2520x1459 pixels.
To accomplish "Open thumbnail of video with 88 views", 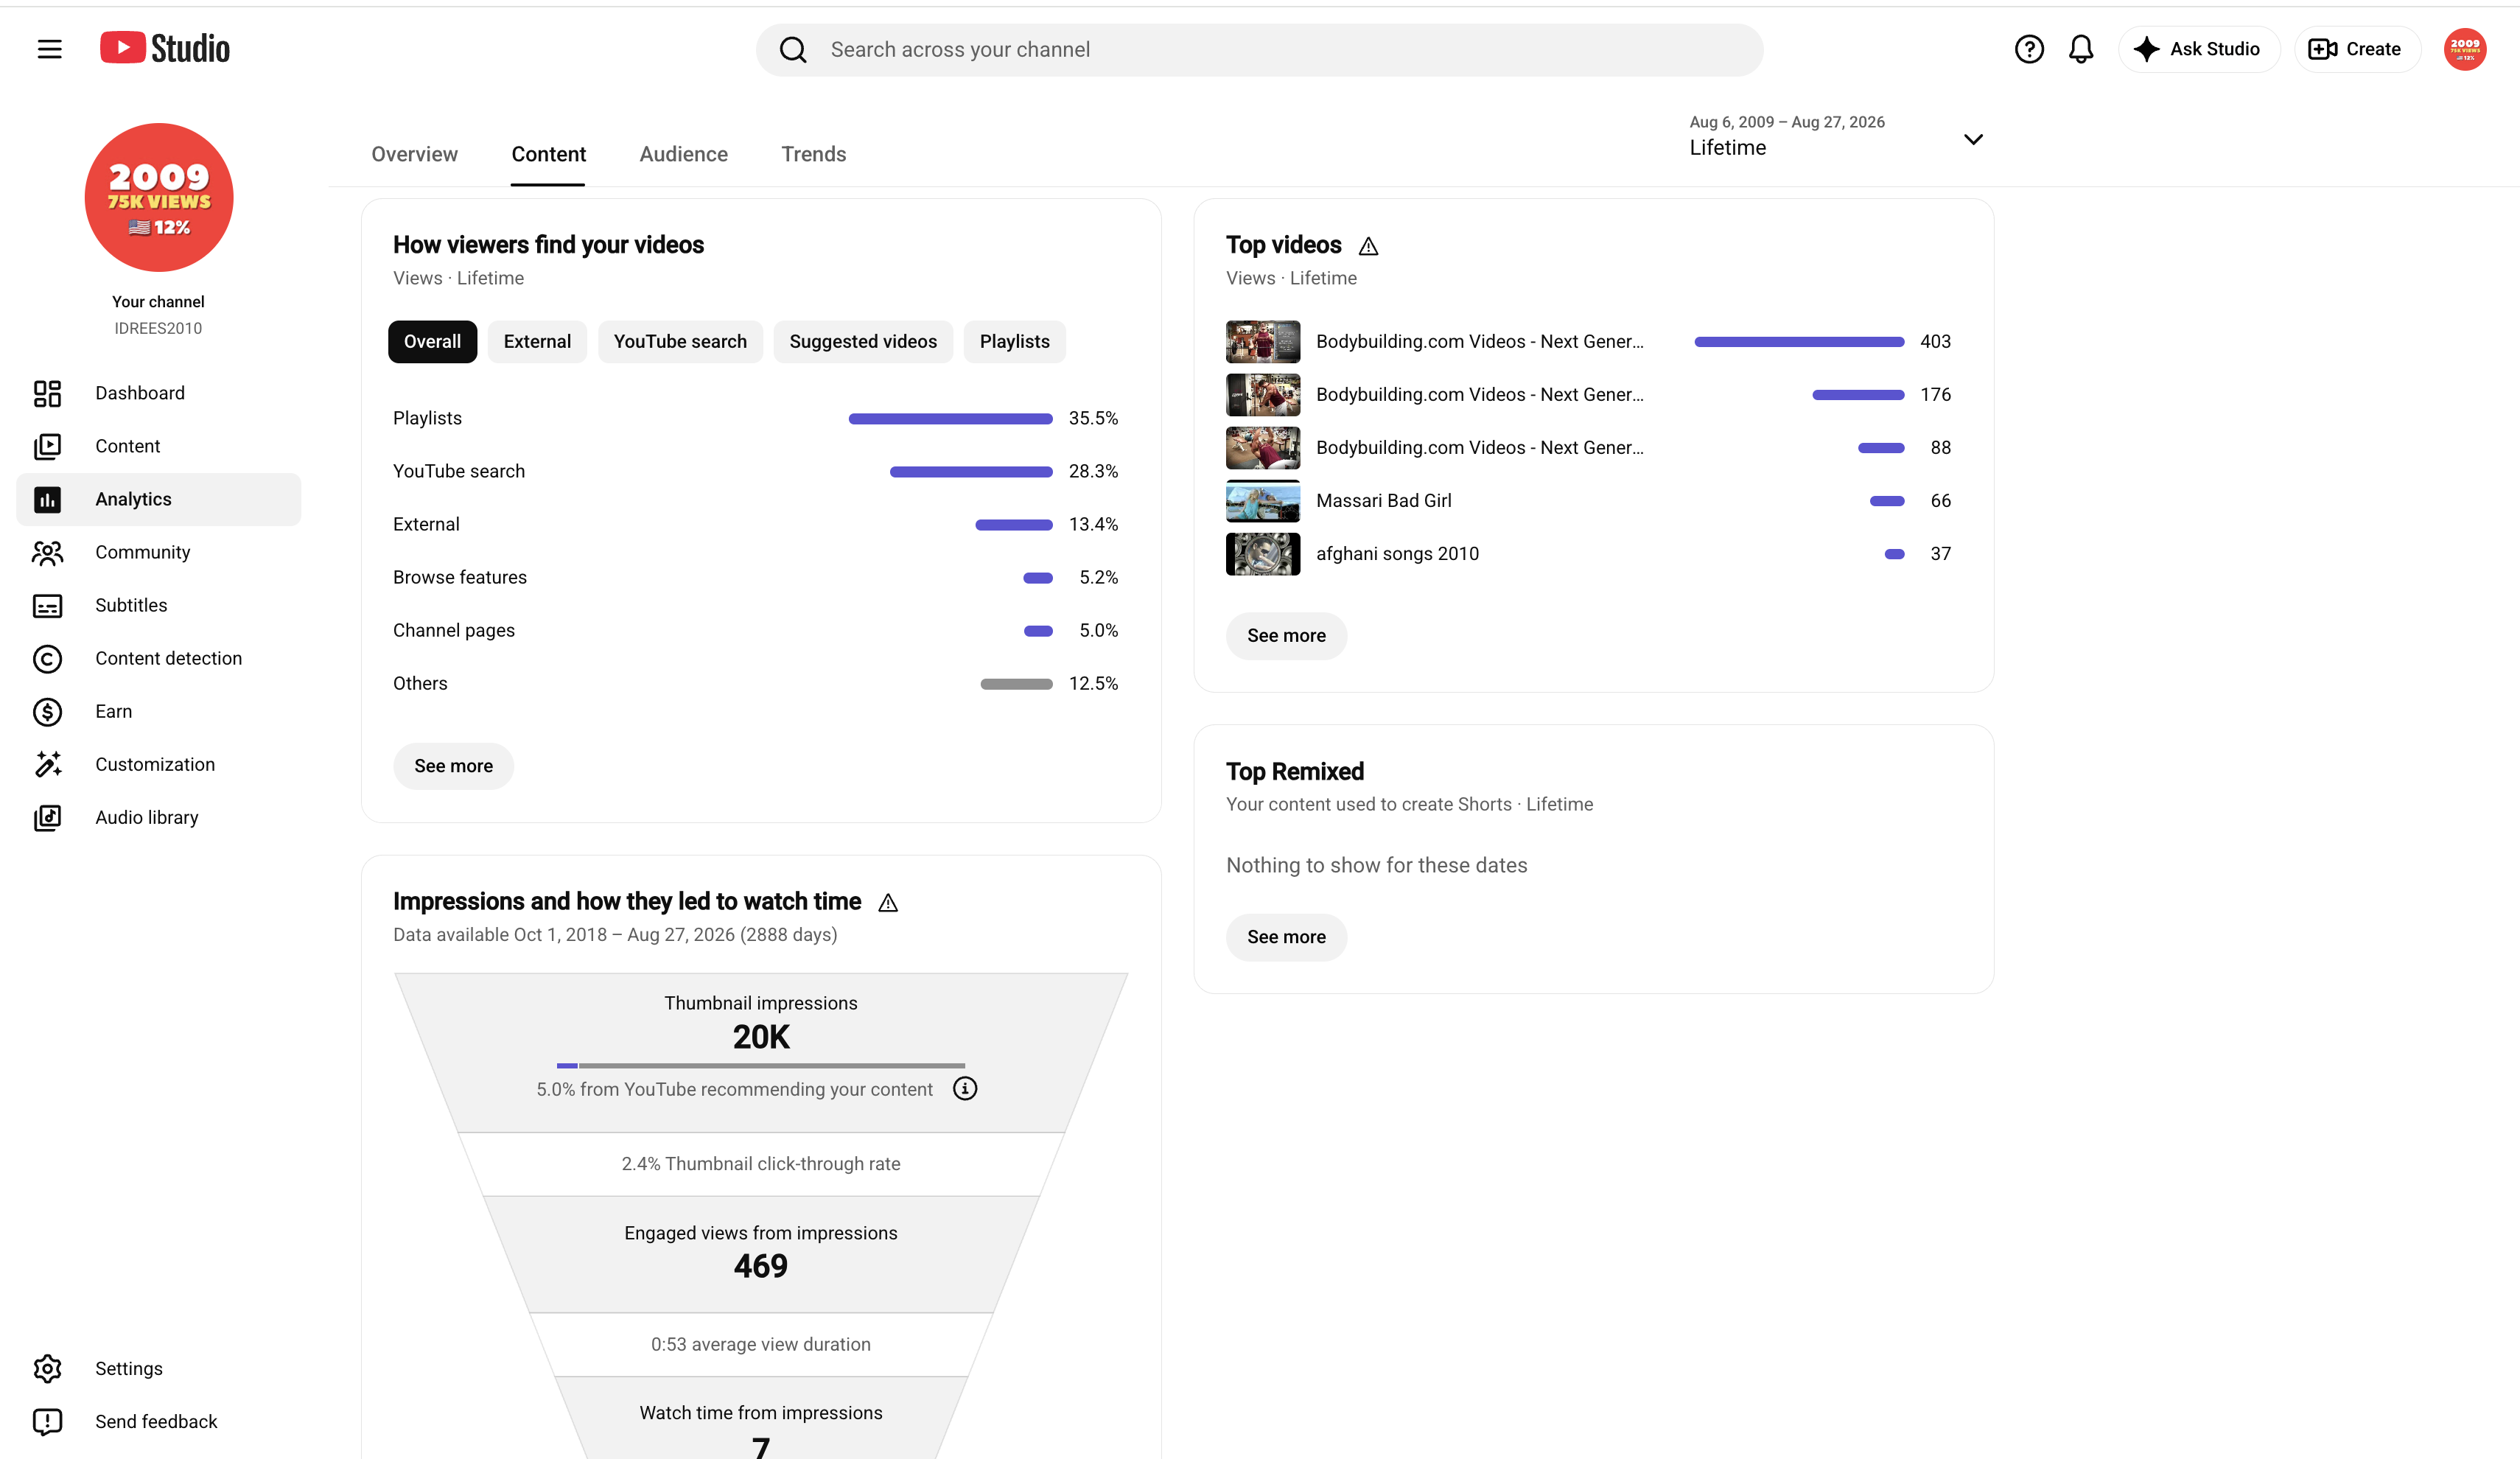I will (1263, 447).
